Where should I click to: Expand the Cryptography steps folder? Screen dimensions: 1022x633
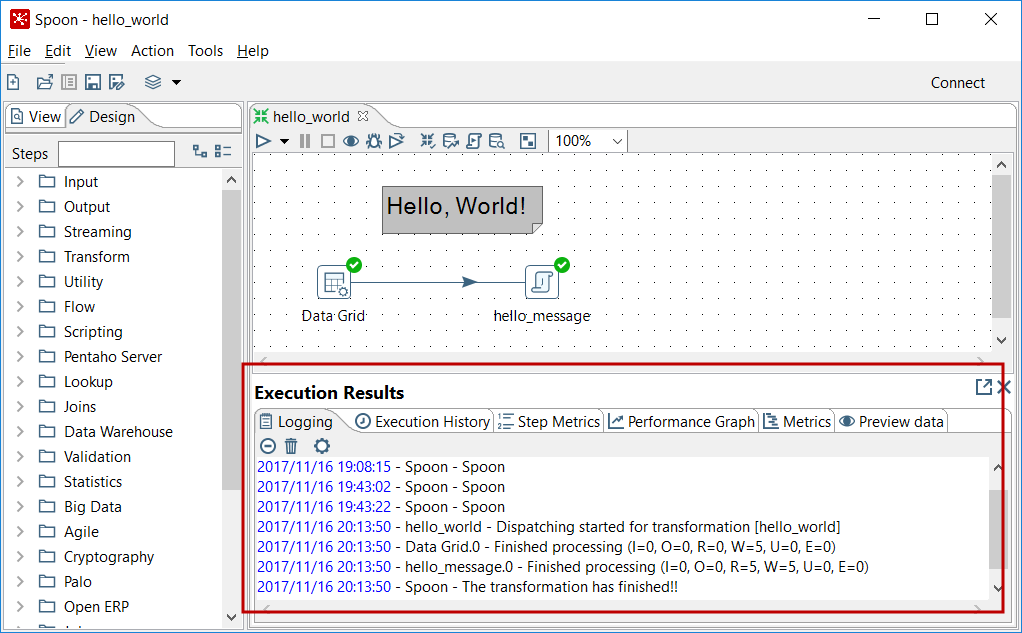(20, 557)
